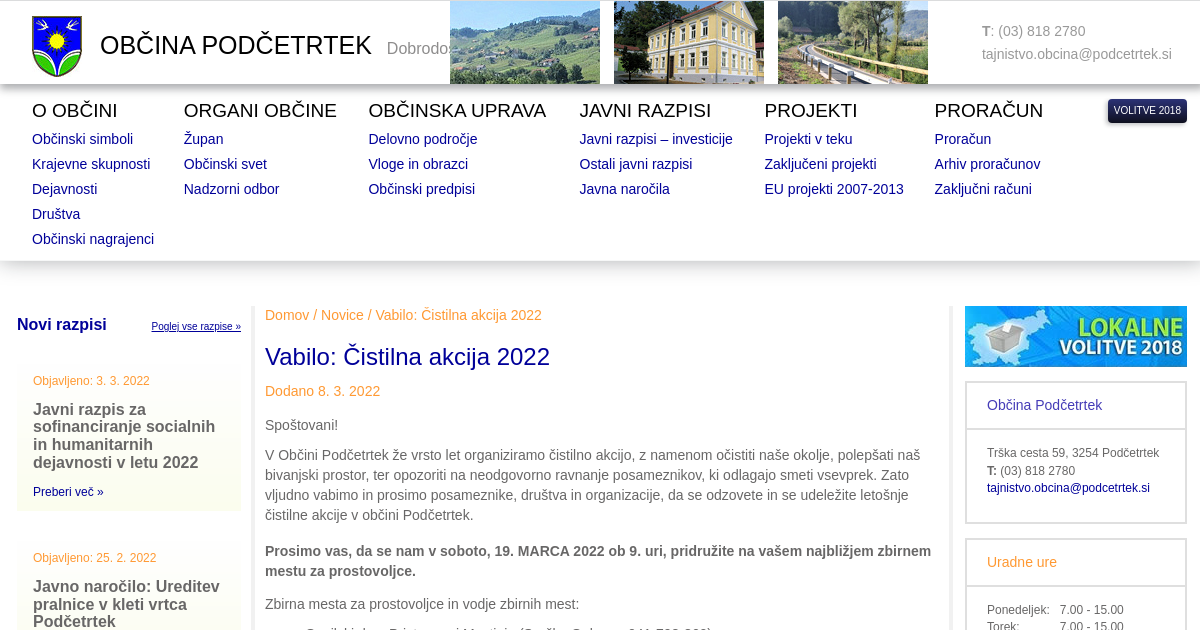The image size is (1200, 630).
Task: Click the yellow municipal building header photo
Action: [688, 42]
